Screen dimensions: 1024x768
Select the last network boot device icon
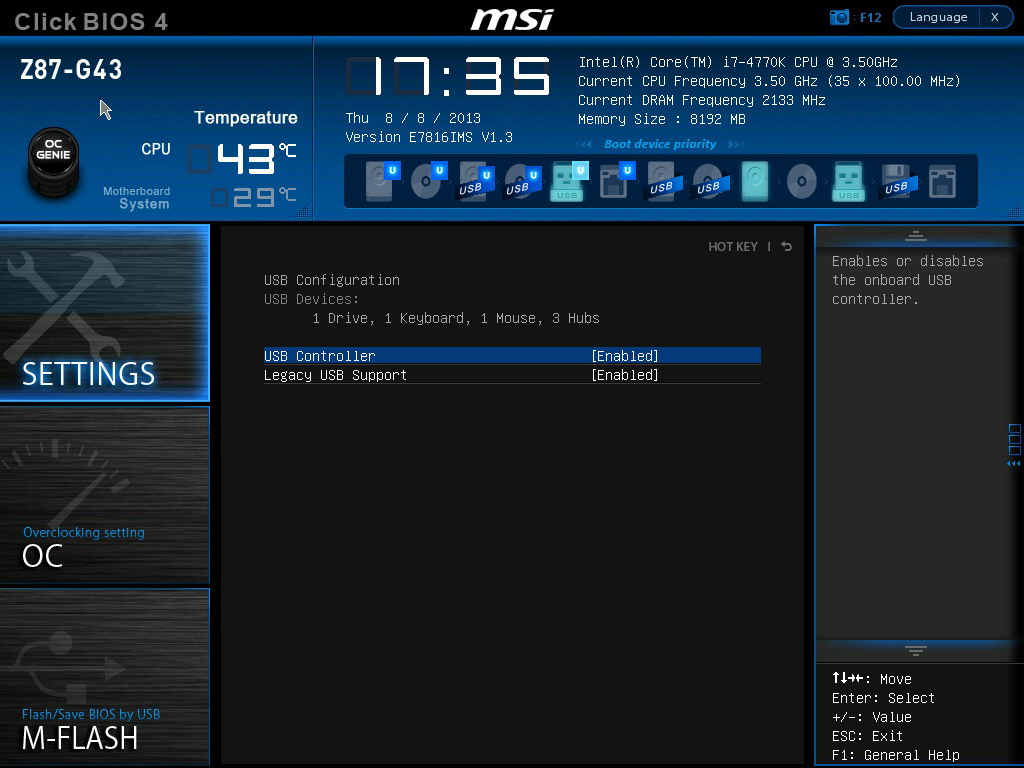pyautogui.click(x=942, y=181)
